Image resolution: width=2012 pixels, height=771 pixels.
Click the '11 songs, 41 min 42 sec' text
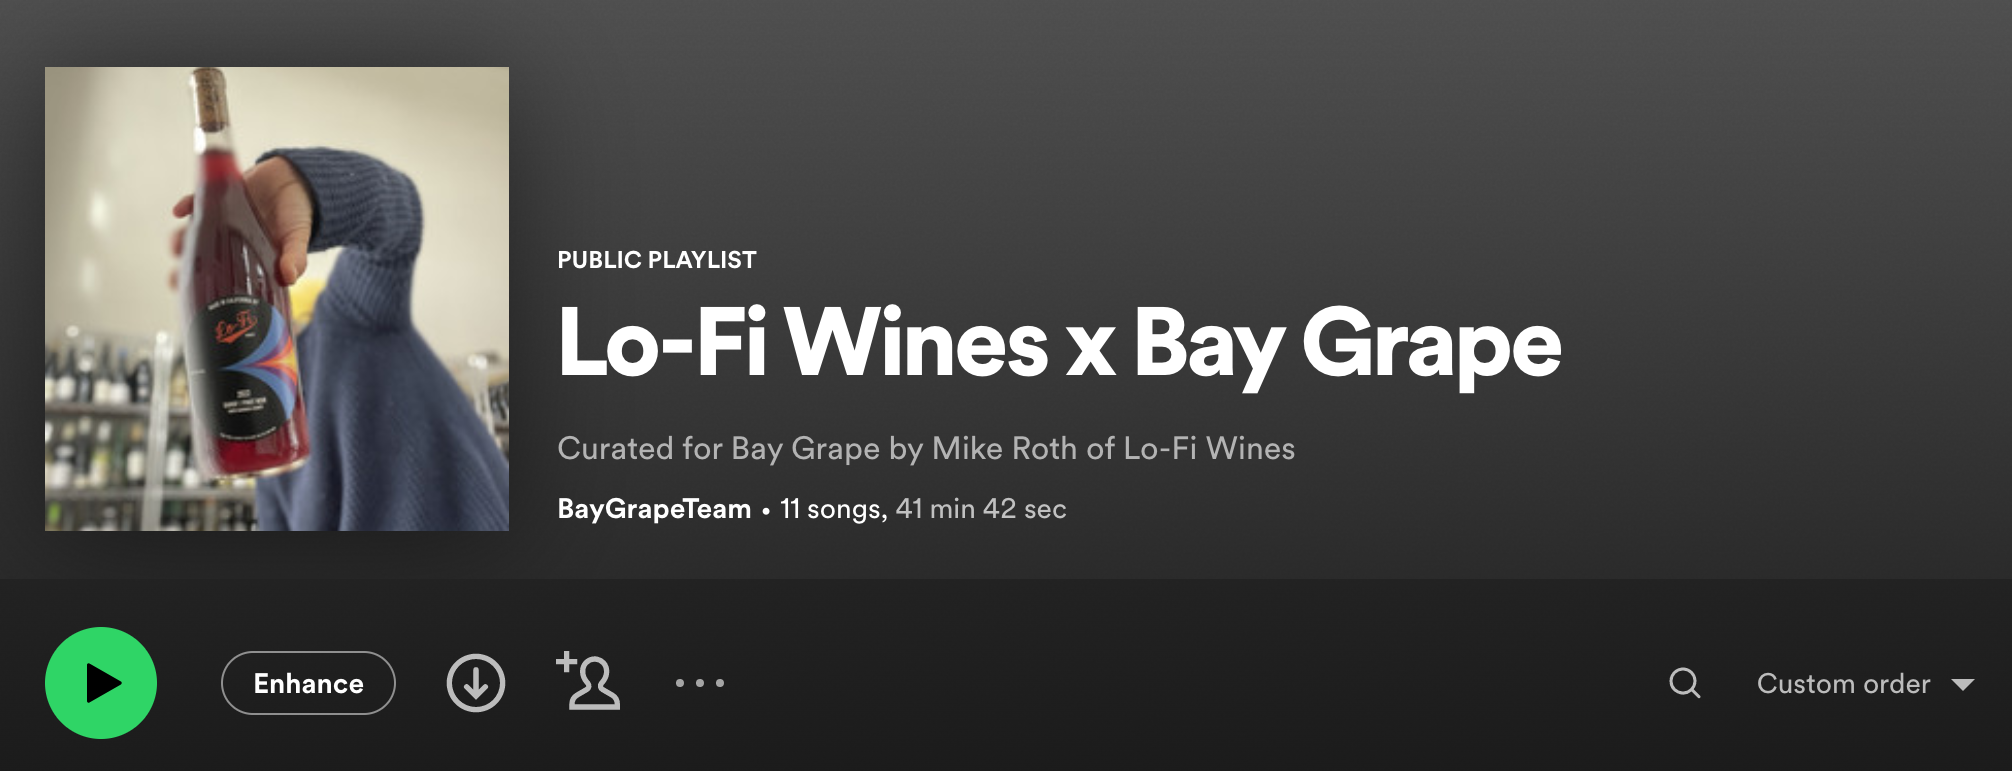tap(923, 509)
